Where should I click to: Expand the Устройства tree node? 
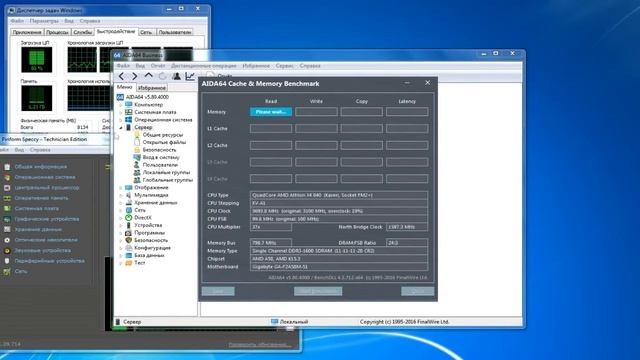pos(121,225)
